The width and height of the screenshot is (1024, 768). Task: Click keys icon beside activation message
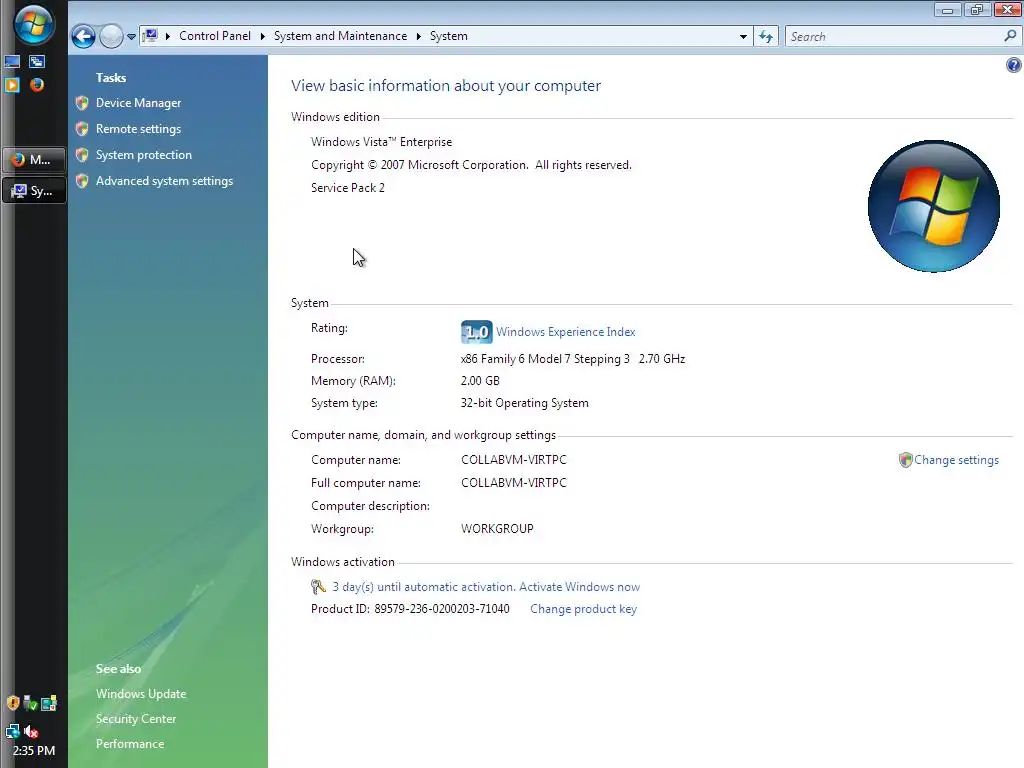click(x=318, y=587)
